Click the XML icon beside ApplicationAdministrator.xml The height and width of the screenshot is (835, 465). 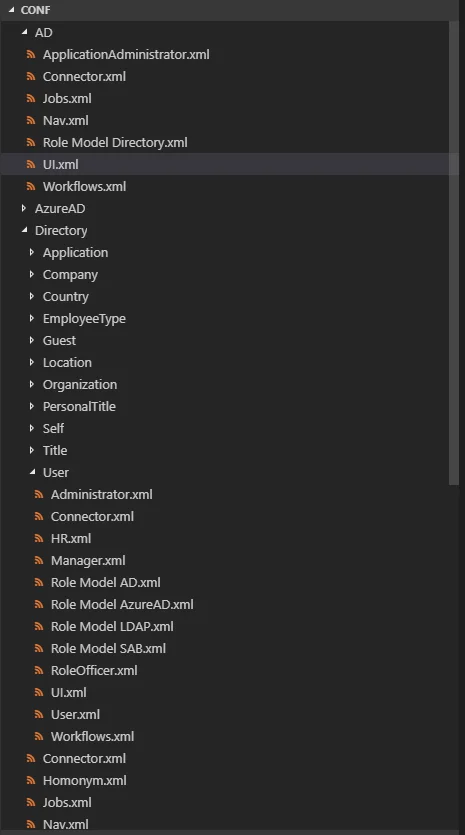click(x=31, y=54)
